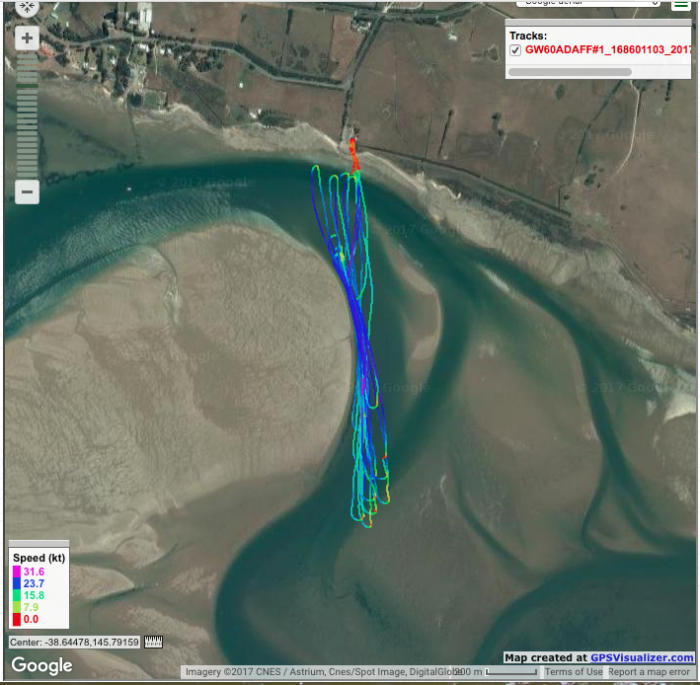Uncheck the GW60ADAFF#1 track checkbox
This screenshot has width=700, height=685.
(516, 50)
